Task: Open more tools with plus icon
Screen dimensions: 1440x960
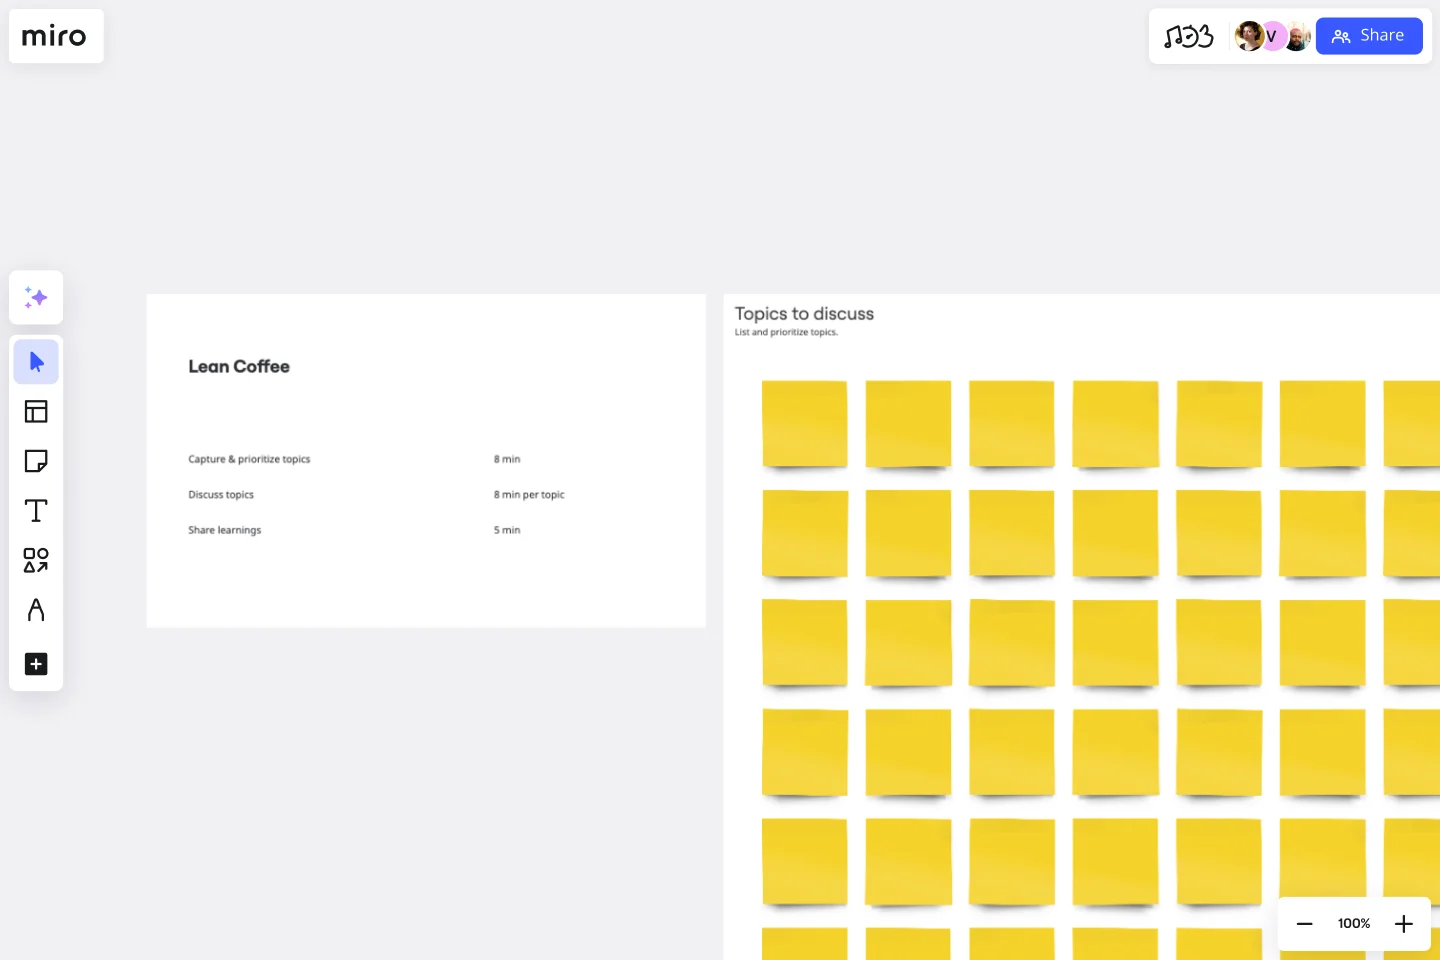Action: [36, 664]
